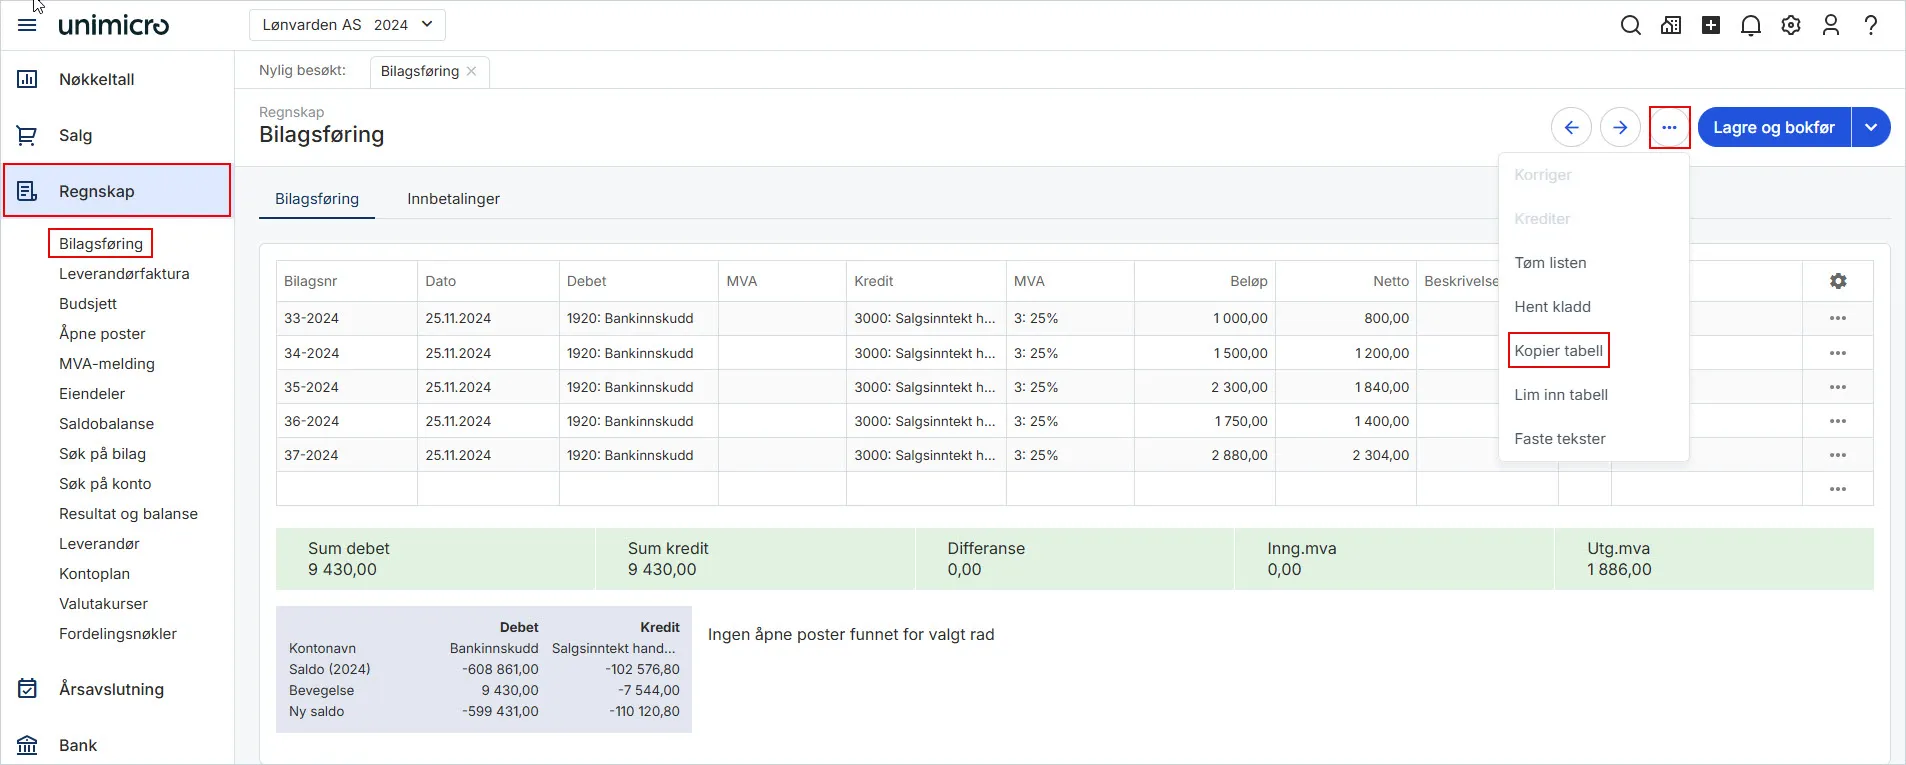Click the Bank building icon
The height and width of the screenshot is (765, 1906).
point(27,745)
